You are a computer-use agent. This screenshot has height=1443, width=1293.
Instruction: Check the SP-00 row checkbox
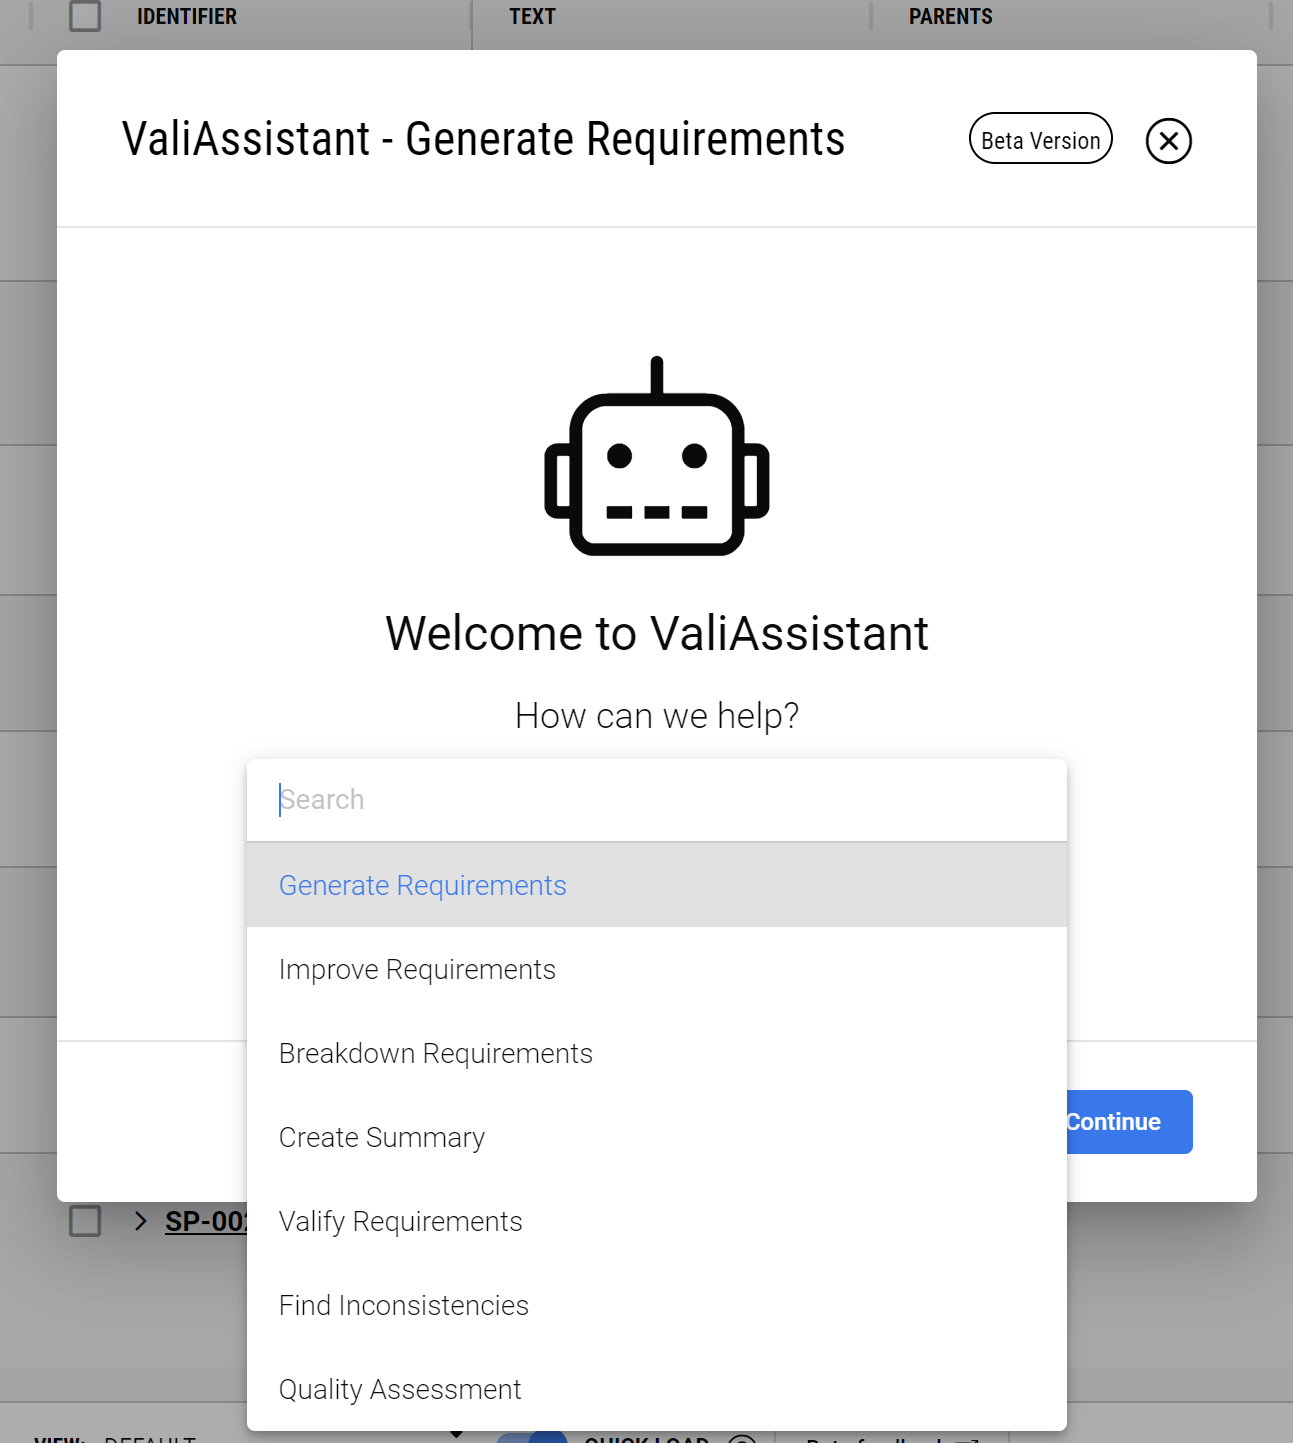click(85, 1221)
